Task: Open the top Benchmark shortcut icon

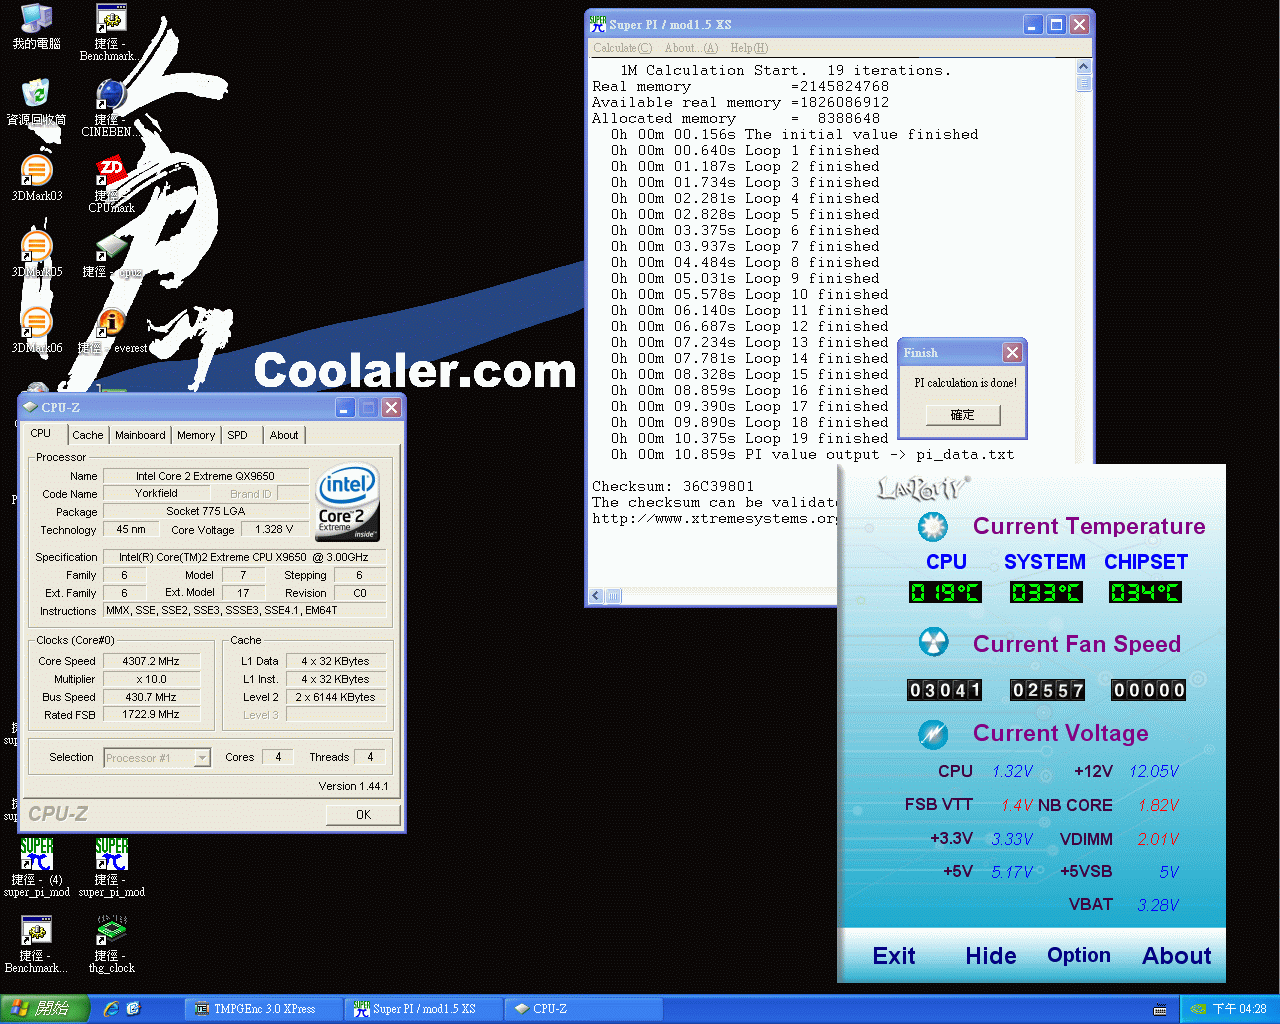Action: point(110,32)
